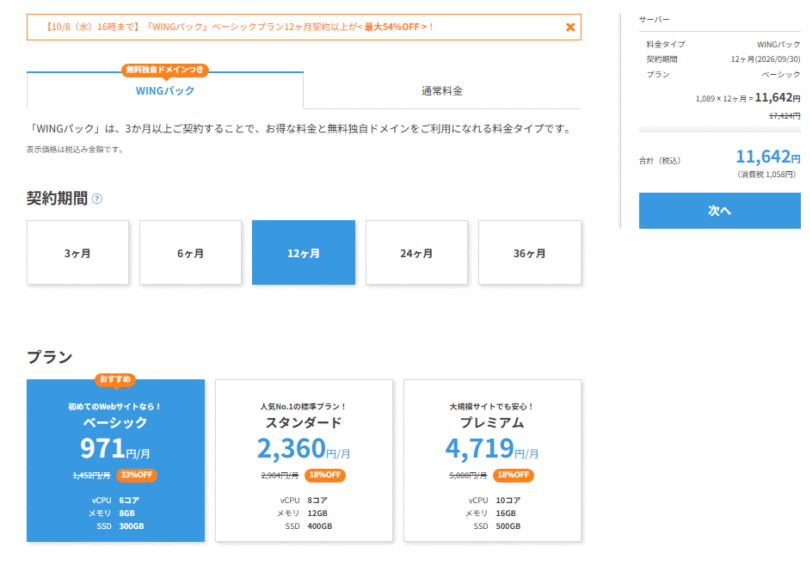This screenshot has width=810, height=576.
Task: Click the help icon beside 契約期間
Action: pyautogui.click(x=97, y=198)
